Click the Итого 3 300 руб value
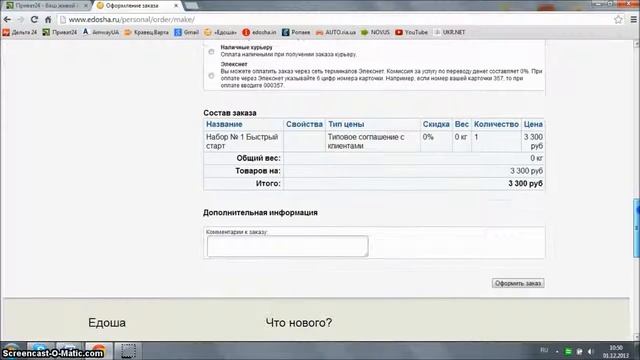Viewport: 640px width, 360px height. [525, 184]
